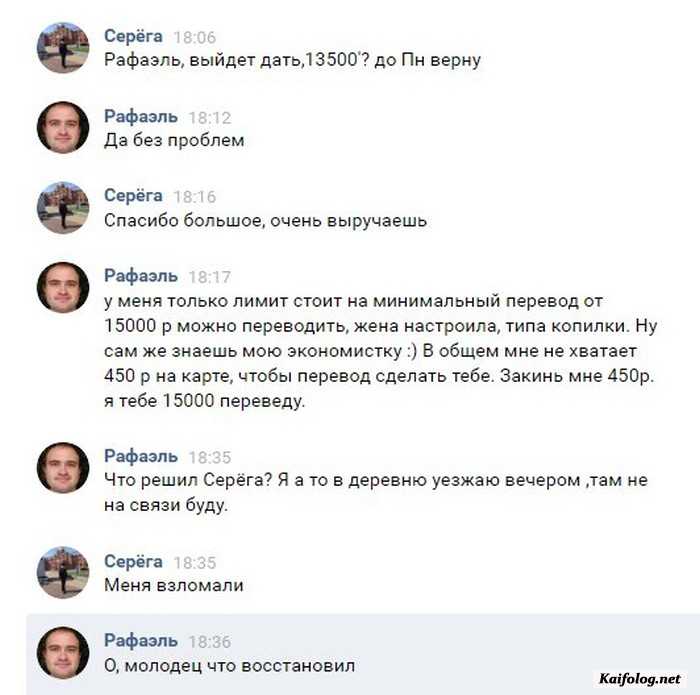This screenshot has height=695, width=700.
Task: Open Рафаэль's avatar in highlighted last message
Action: click(x=63, y=653)
